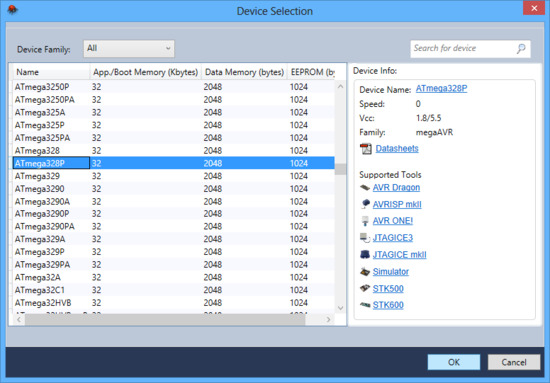Select the ATmega329PA row
Image resolution: width=550 pixels, height=383 pixels.
174,264
